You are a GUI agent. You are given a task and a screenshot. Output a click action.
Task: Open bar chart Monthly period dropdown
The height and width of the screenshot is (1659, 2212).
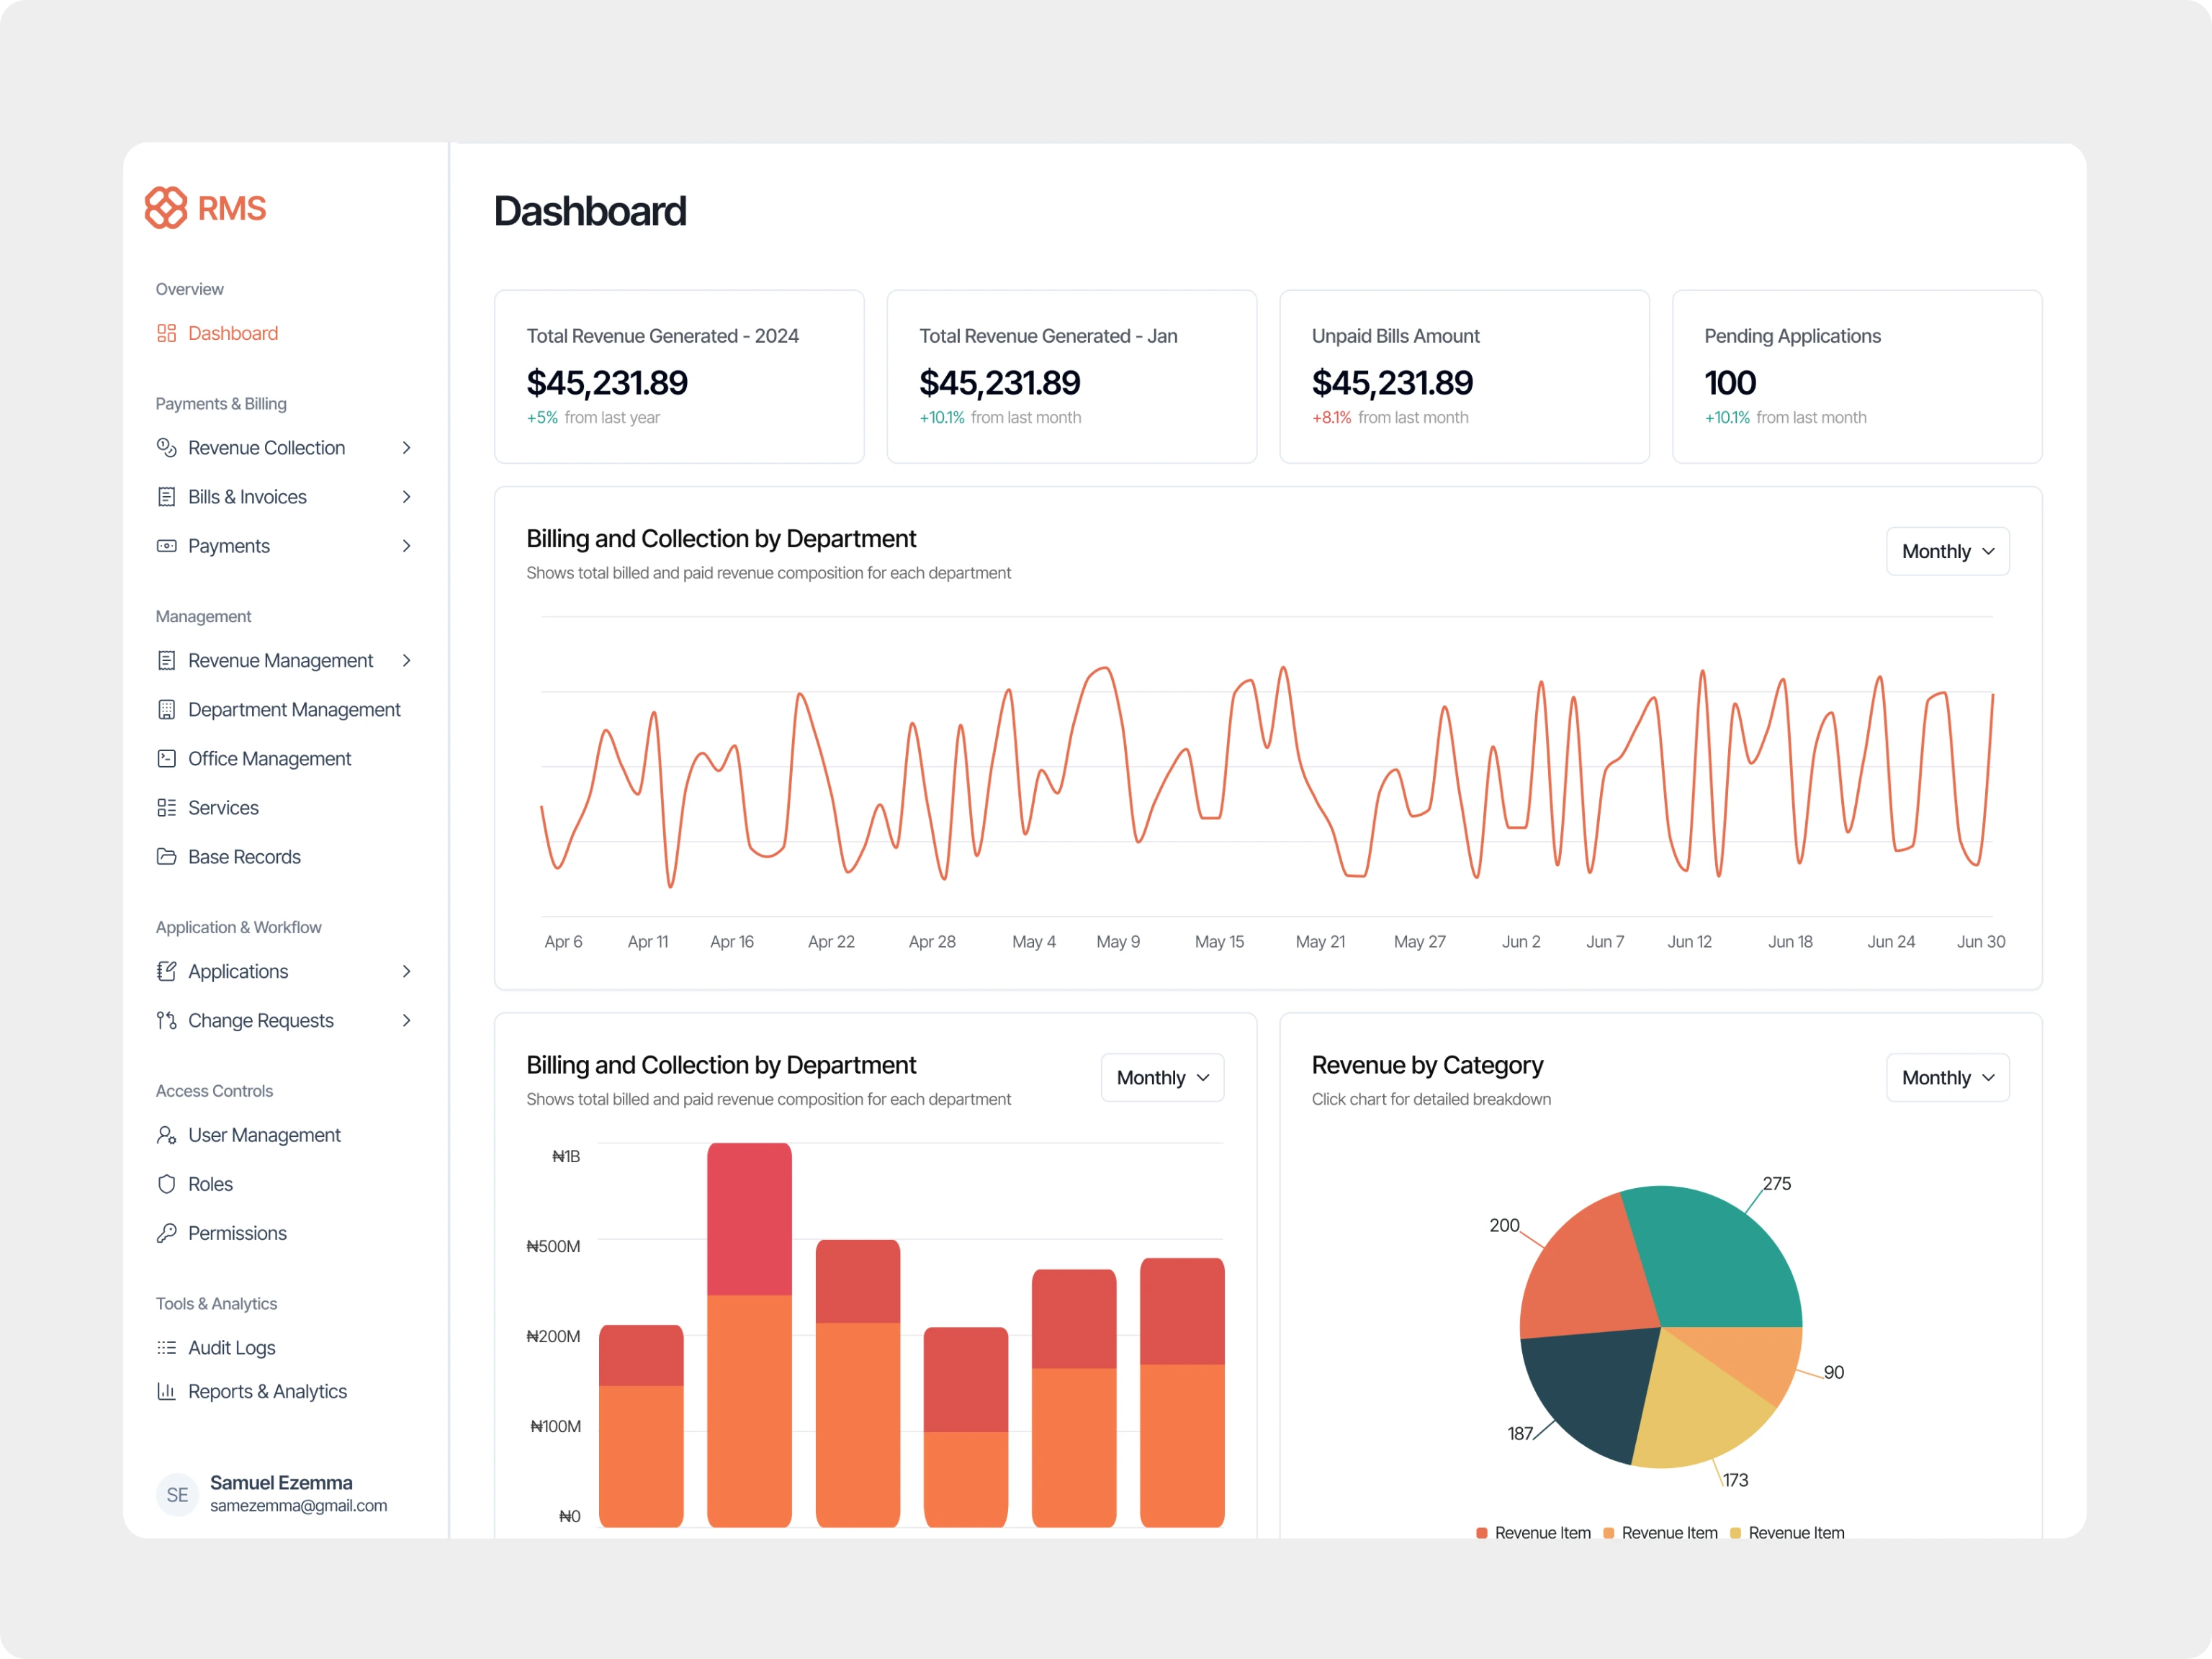pos(1161,1077)
